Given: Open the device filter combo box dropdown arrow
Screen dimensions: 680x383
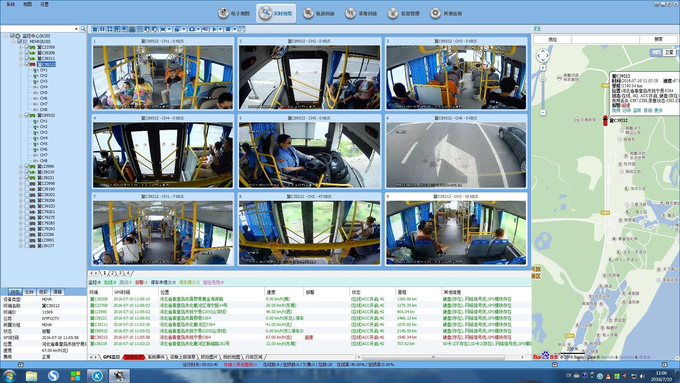Looking at the screenshot, I should tap(76, 29).
